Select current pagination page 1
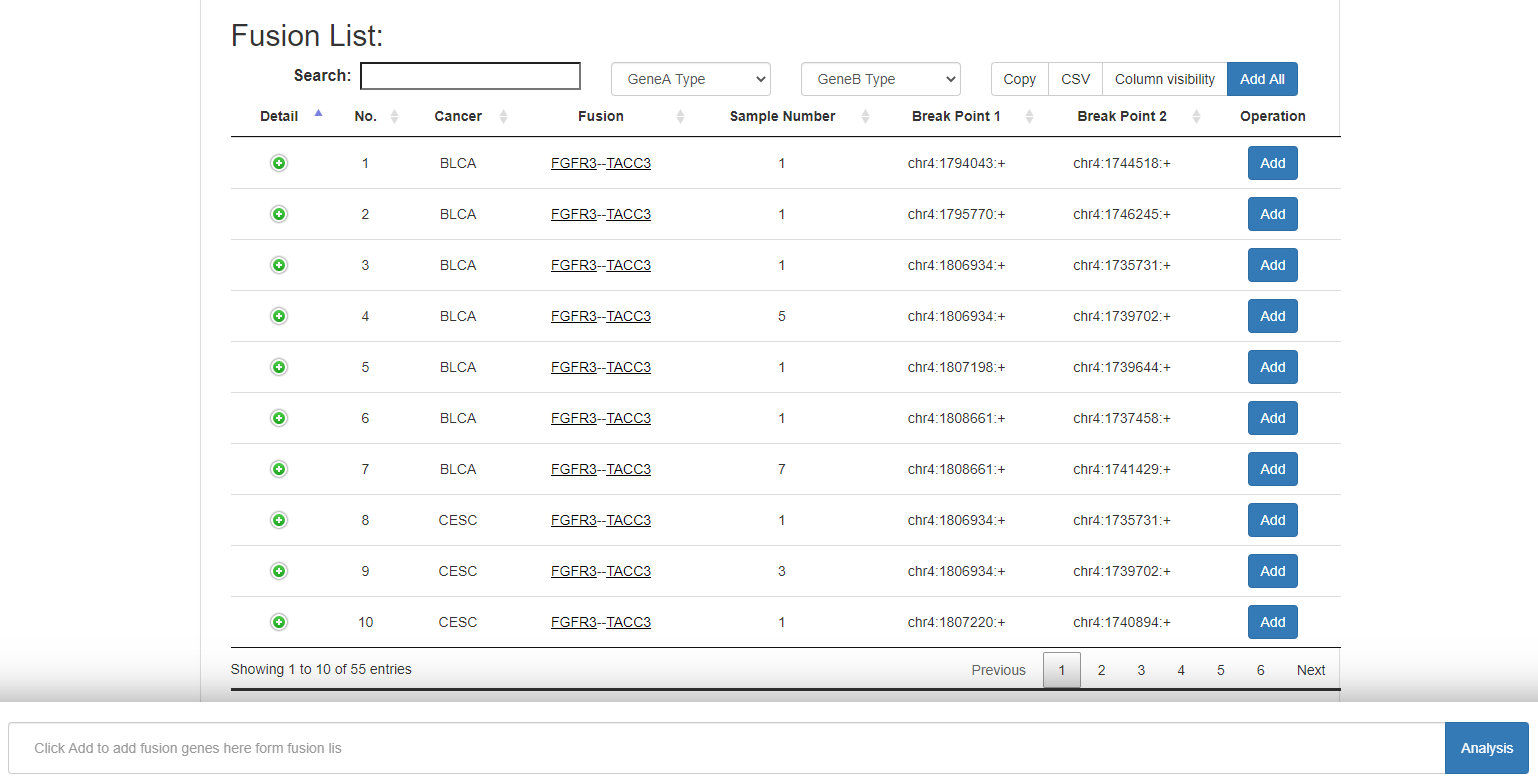 point(1062,670)
